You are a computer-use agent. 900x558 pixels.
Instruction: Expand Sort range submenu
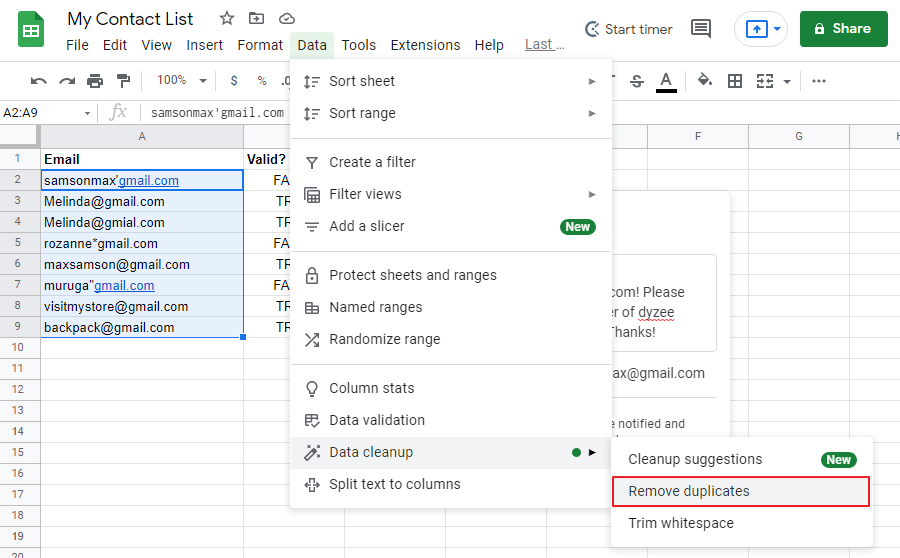451,113
